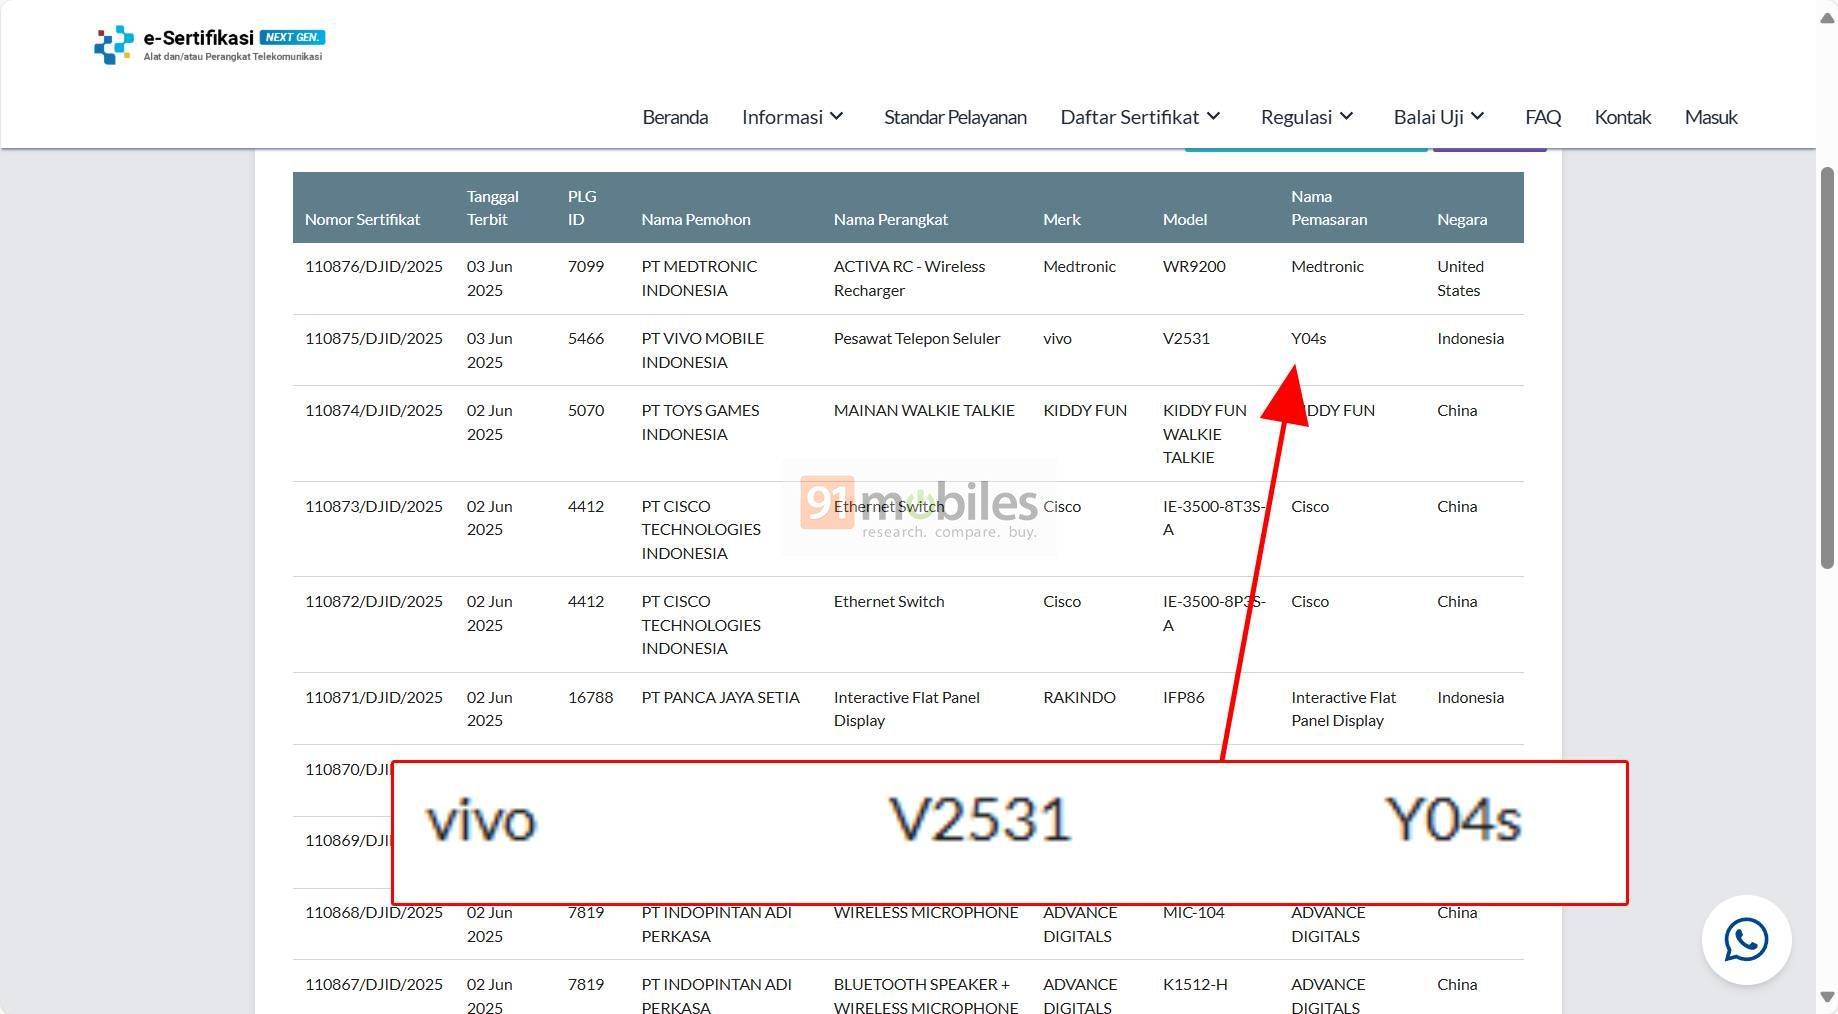Viewport: 1838px width, 1014px height.
Task: Open the Standar Pelayanan page
Action: (955, 117)
